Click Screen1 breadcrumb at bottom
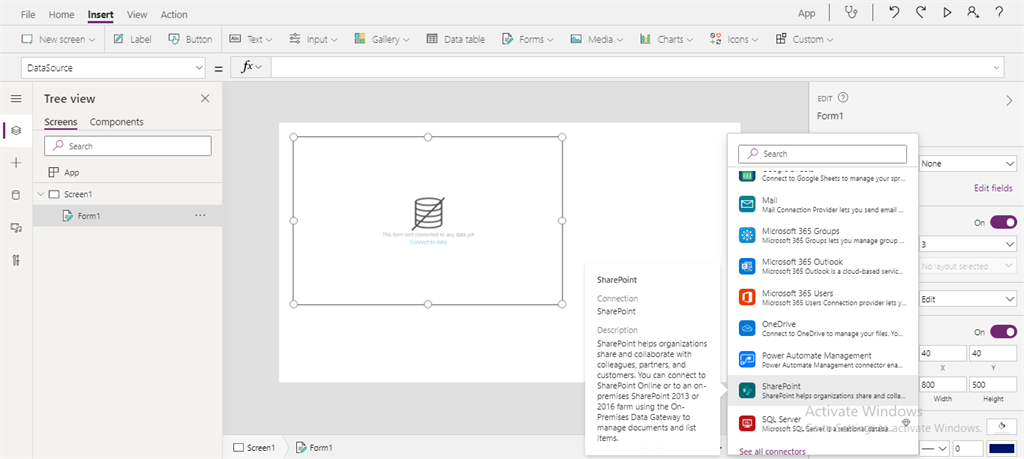 (254, 448)
